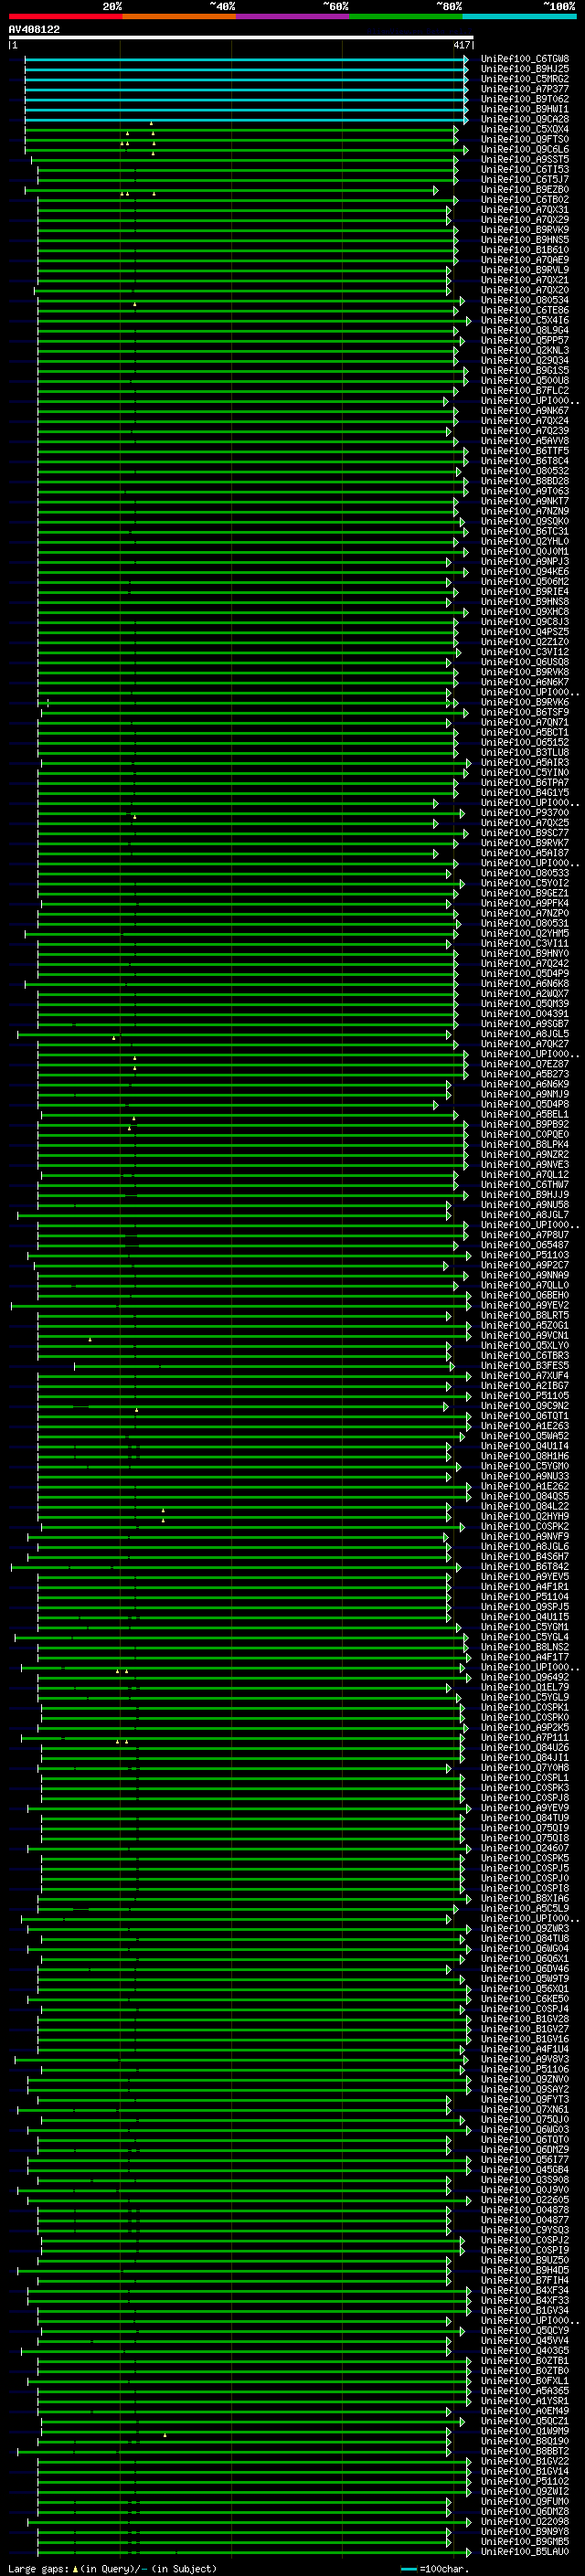Select the label UniRef100_C6T153
The height and width of the screenshot is (2576, 585).
click(525, 169)
